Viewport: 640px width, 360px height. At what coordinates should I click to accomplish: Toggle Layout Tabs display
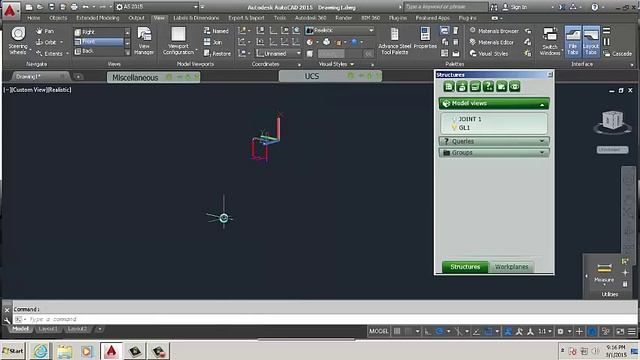click(591, 41)
